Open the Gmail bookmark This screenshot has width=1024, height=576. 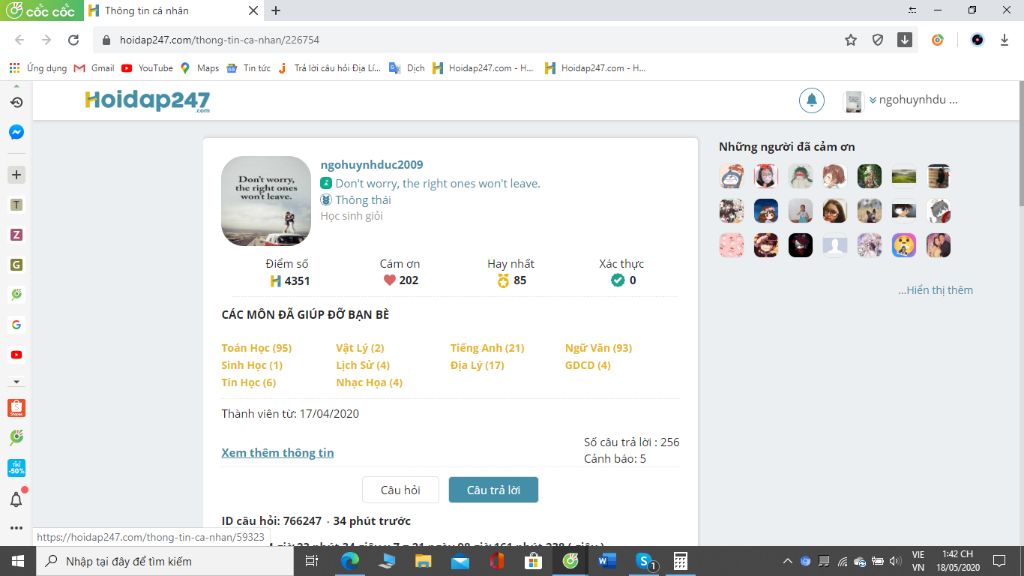coord(94,68)
